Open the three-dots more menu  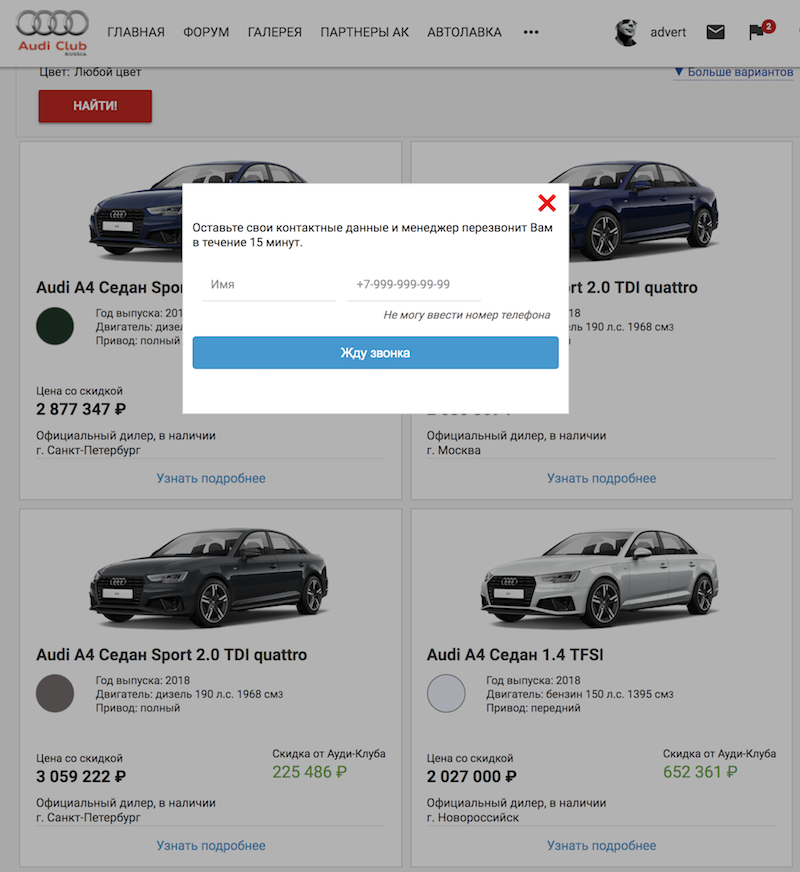pyautogui.click(x=530, y=32)
